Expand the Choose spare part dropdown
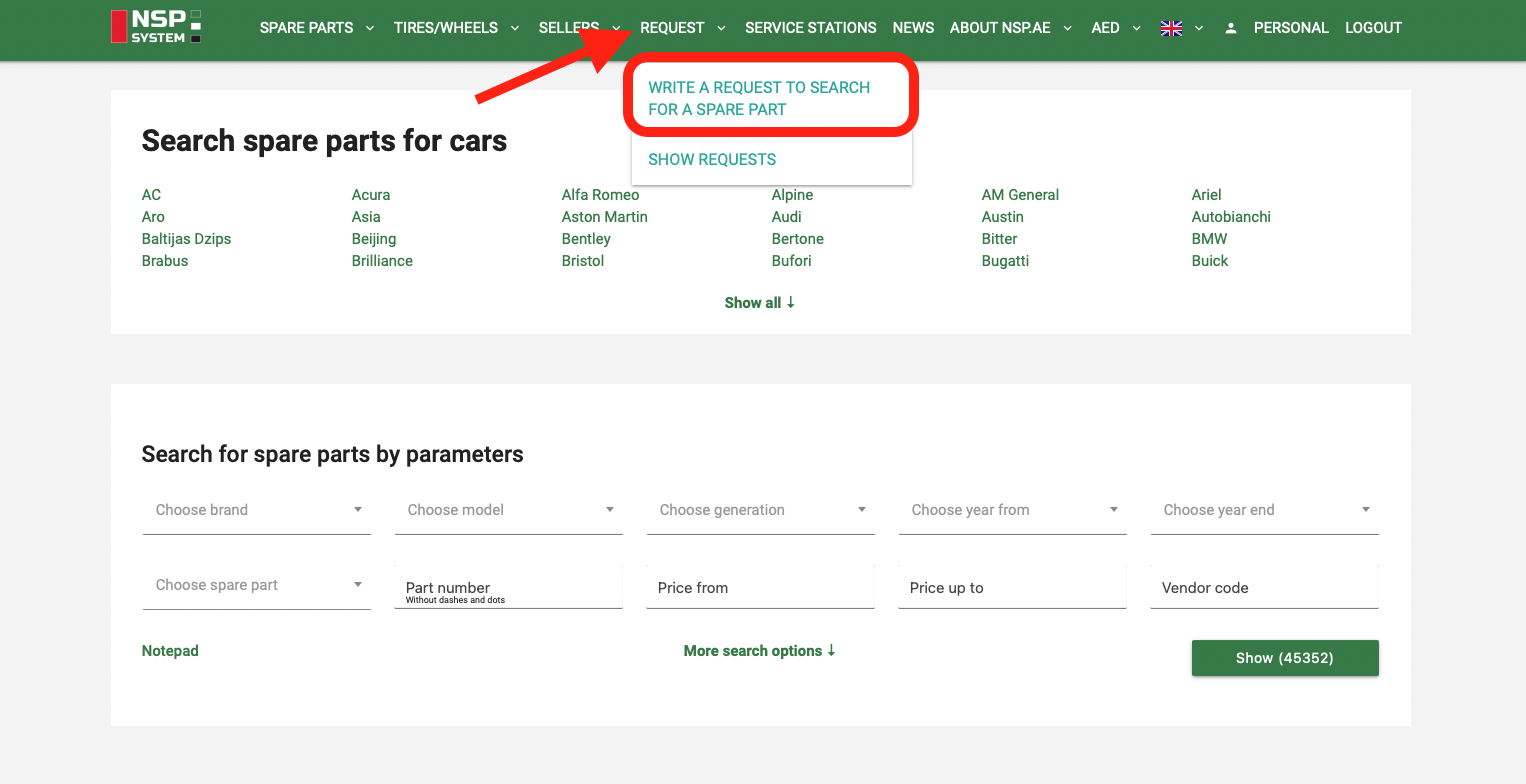This screenshot has width=1526, height=784. (x=257, y=585)
